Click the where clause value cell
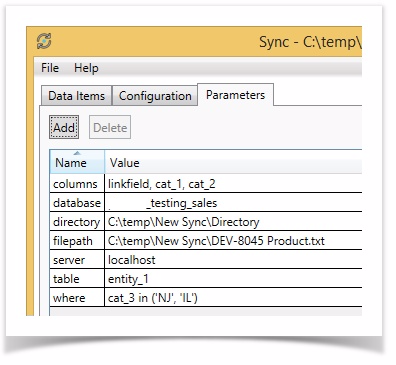 [x=233, y=298]
